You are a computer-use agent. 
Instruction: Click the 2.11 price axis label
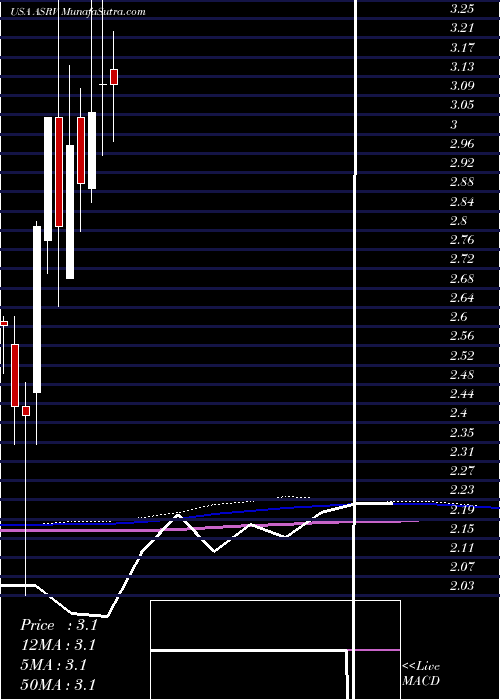(461, 548)
